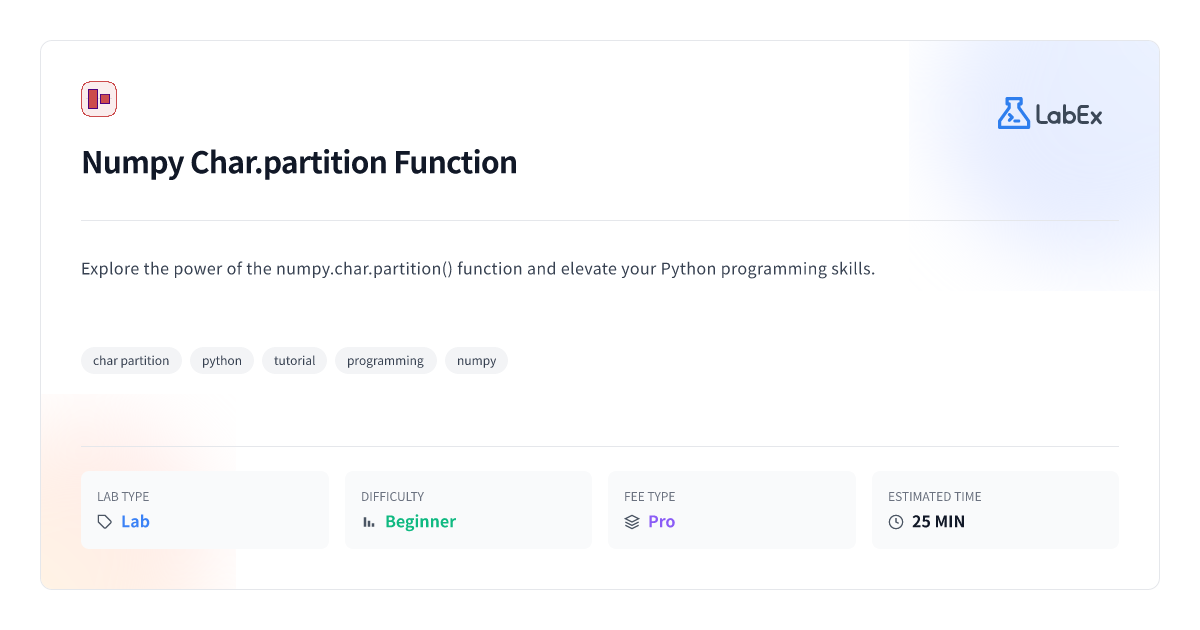Click the LabEx brand text
This screenshot has height=630, width=1200.
pos(1069,115)
